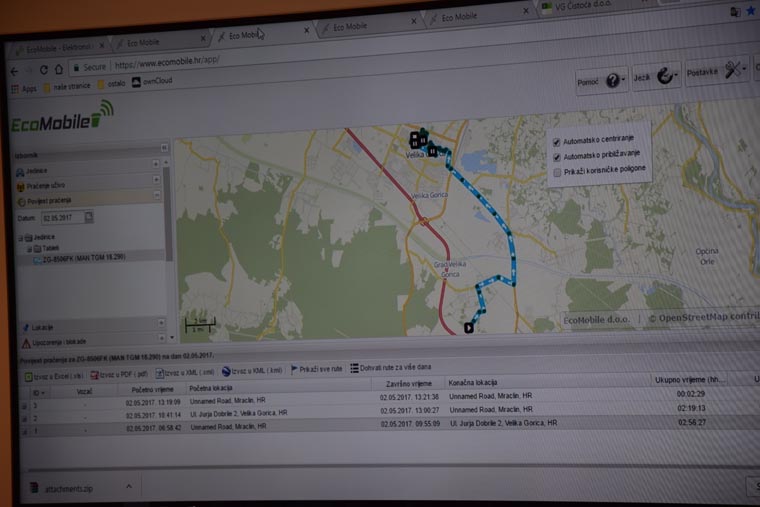Click Dohvati rute za više dana
Screen dimensions: 760x507
point(391,367)
